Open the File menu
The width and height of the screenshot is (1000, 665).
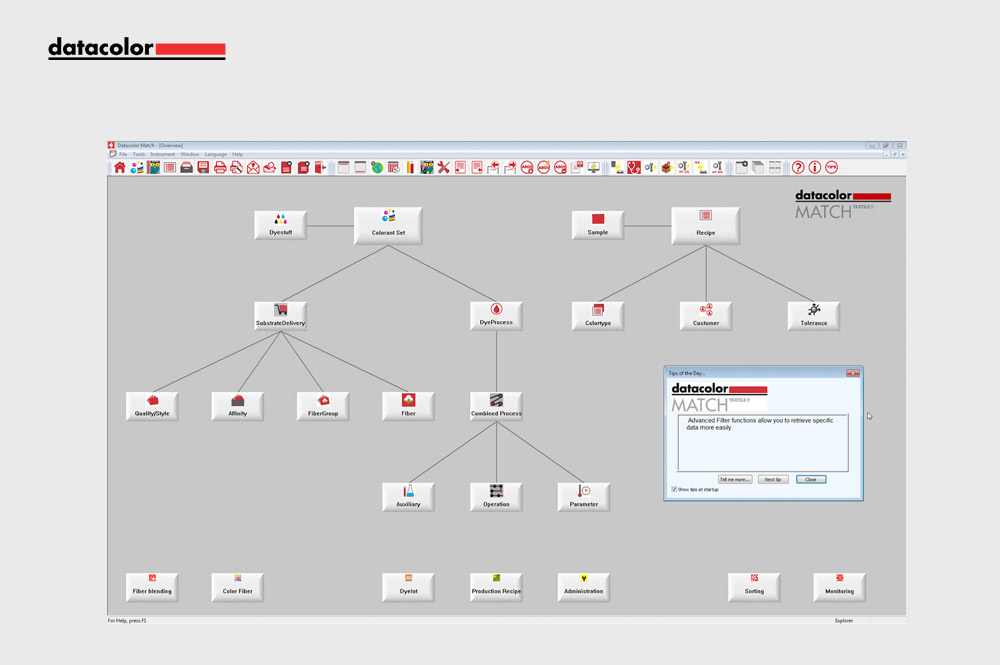coord(124,154)
